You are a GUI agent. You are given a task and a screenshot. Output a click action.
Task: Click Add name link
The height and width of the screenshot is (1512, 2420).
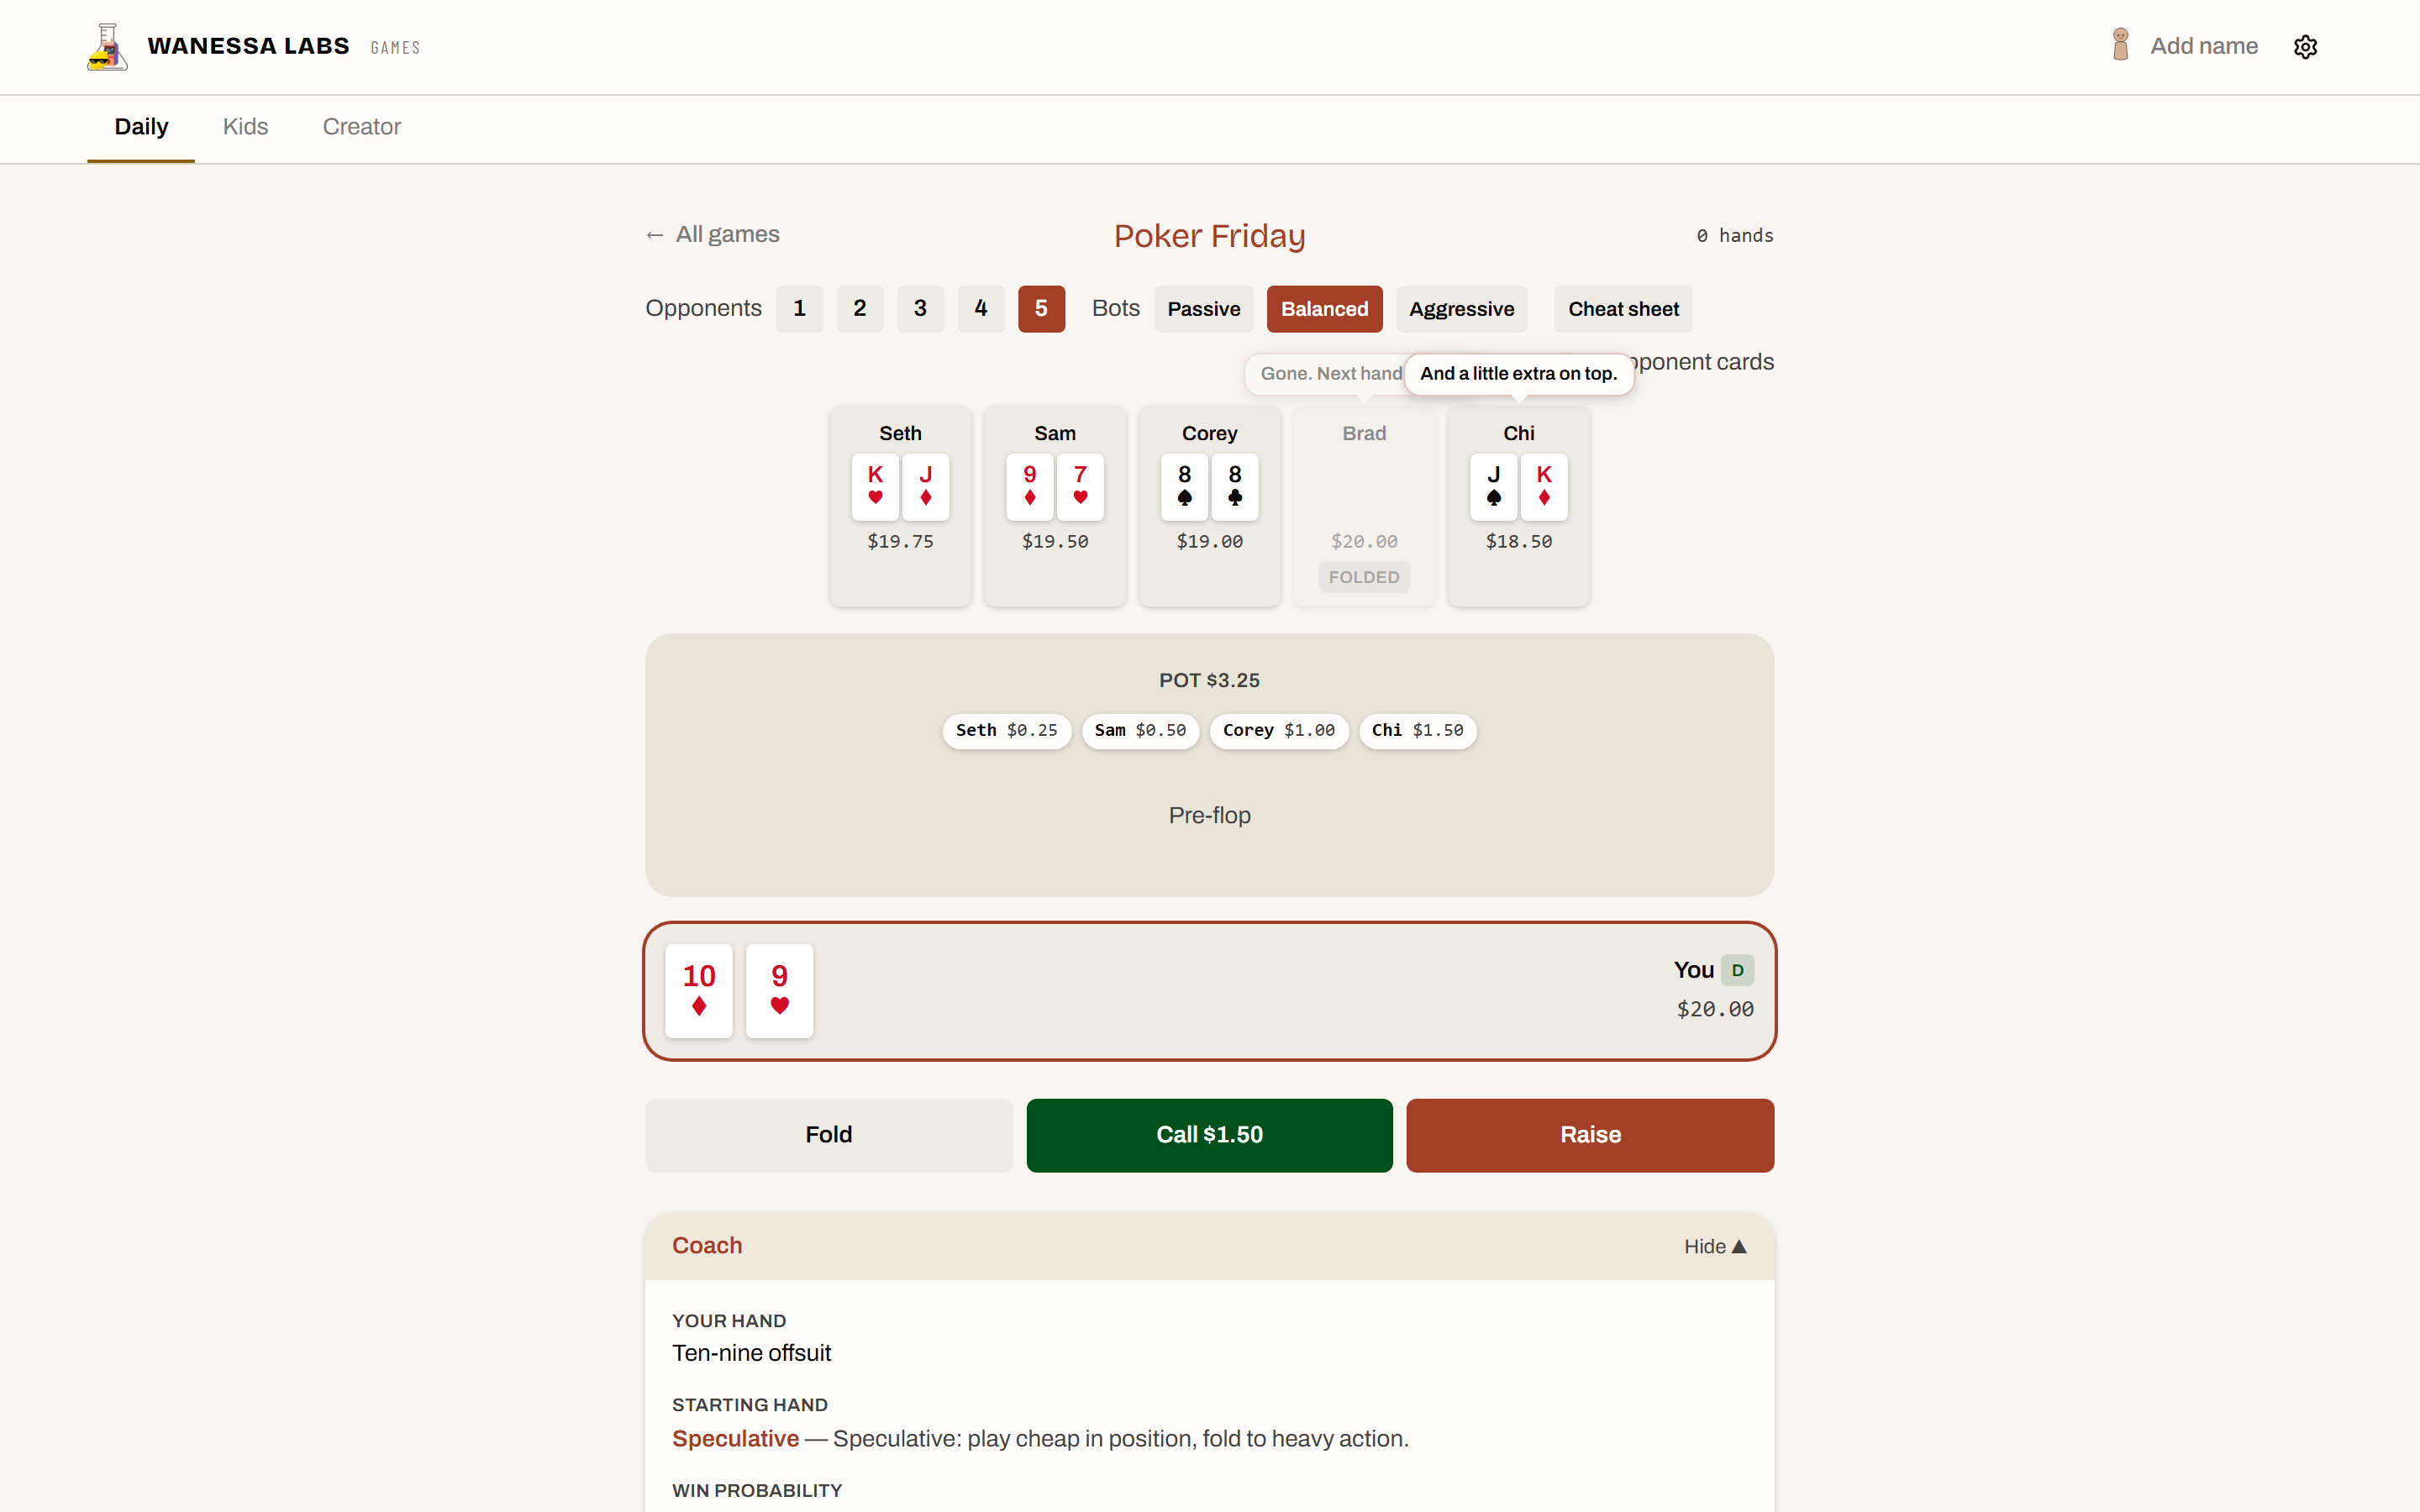[x=2204, y=46]
